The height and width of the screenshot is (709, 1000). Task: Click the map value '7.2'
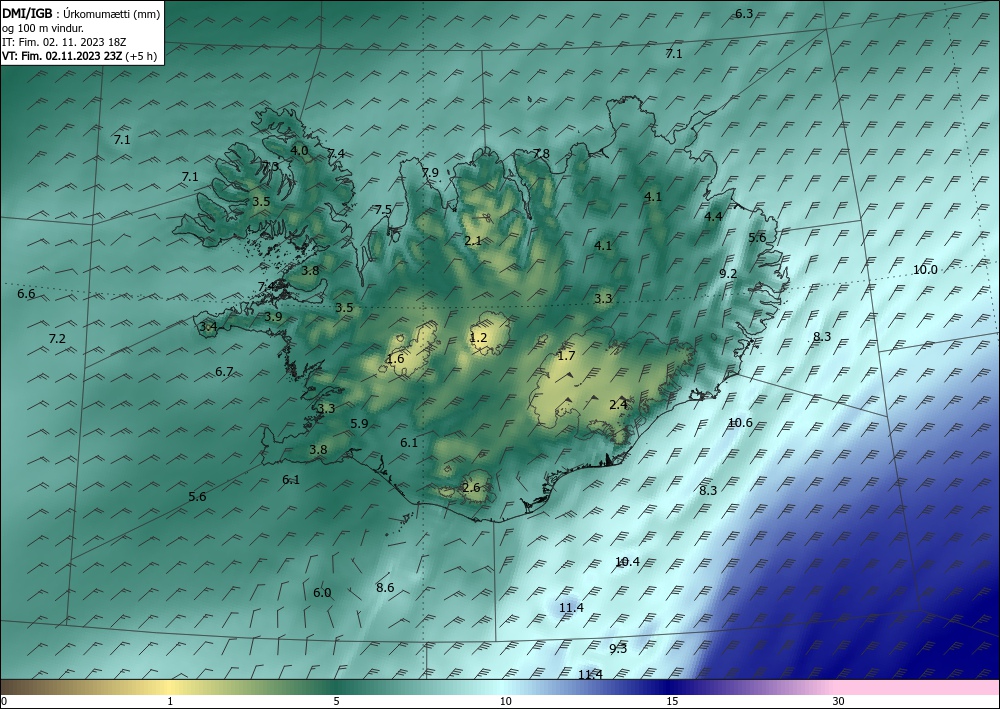click(x=57, y=338)
